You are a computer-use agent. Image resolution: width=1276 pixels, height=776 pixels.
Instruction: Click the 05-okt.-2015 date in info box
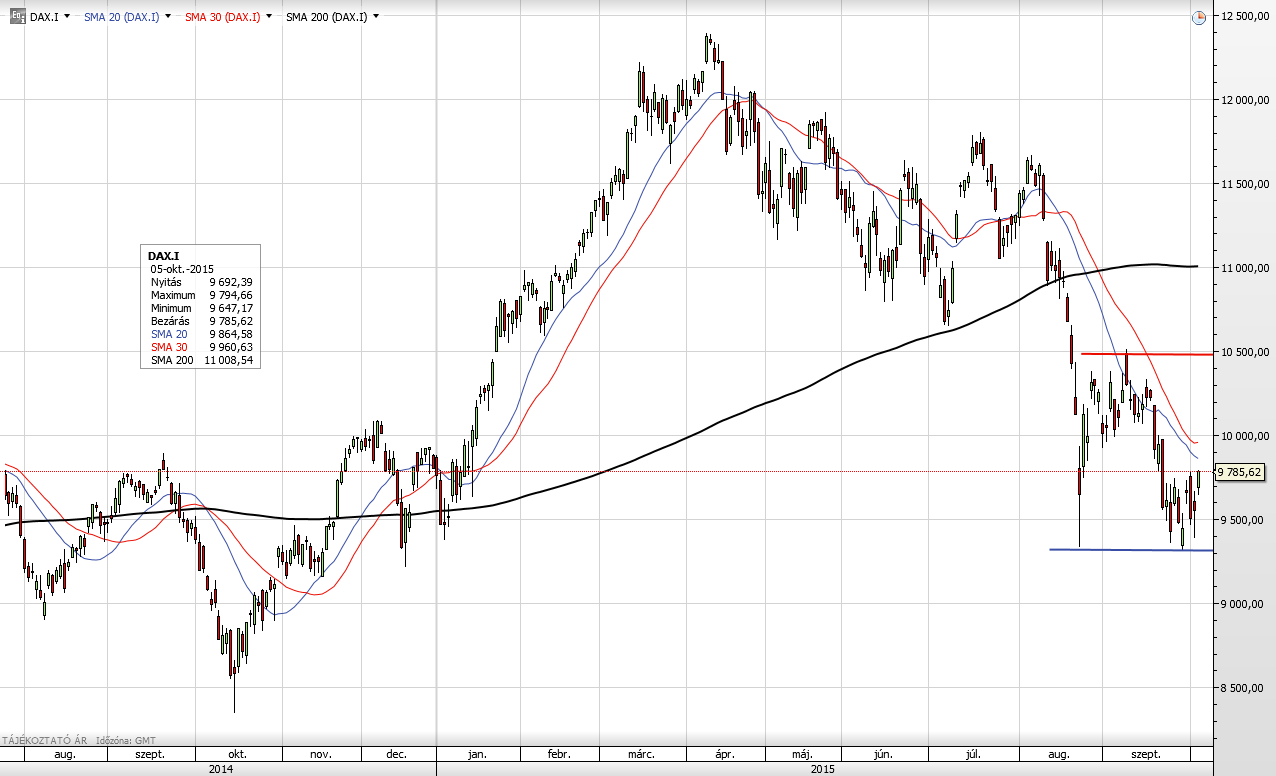click(x=180, y=269)
